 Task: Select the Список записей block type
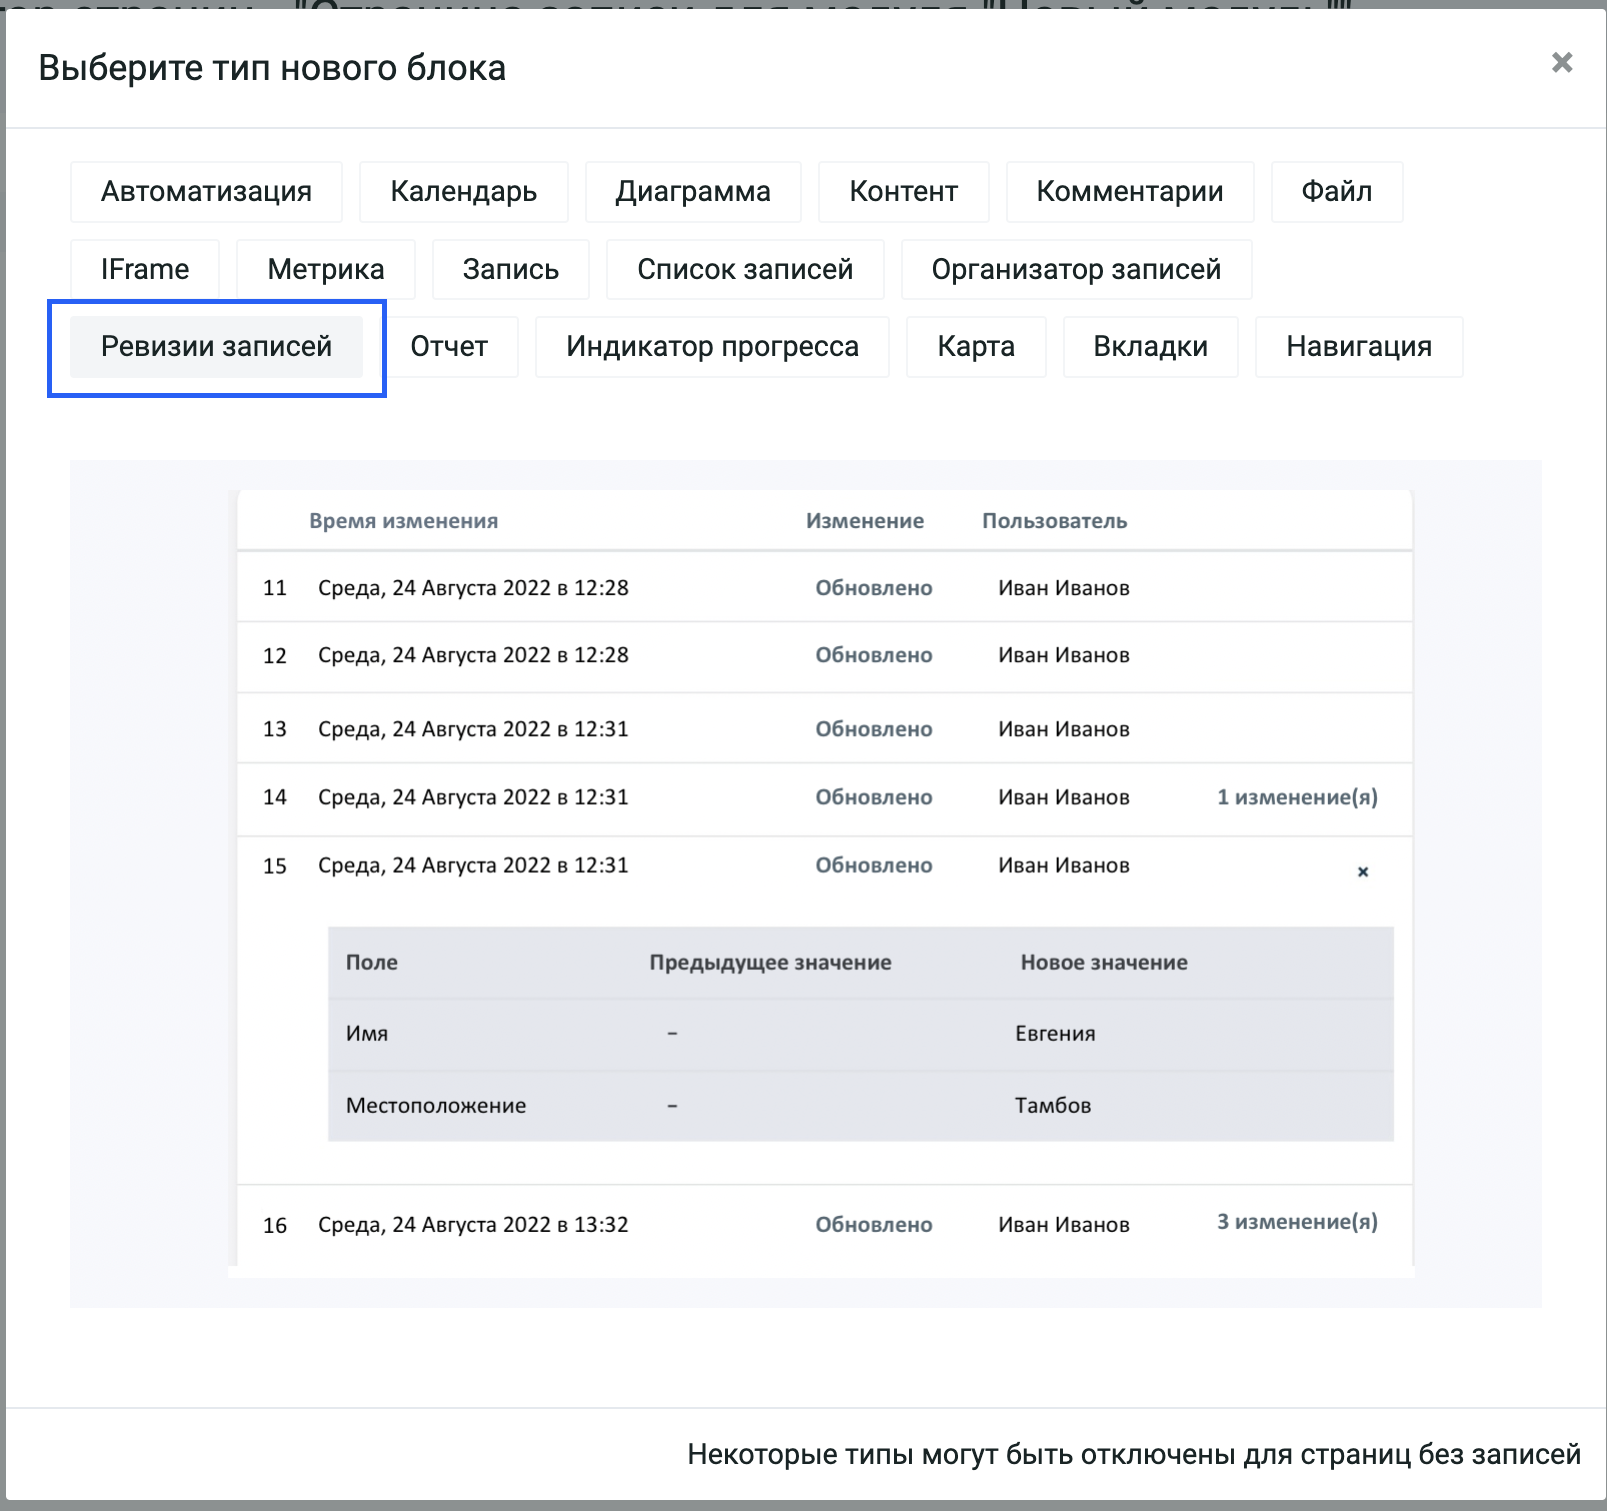click(745, 269)
